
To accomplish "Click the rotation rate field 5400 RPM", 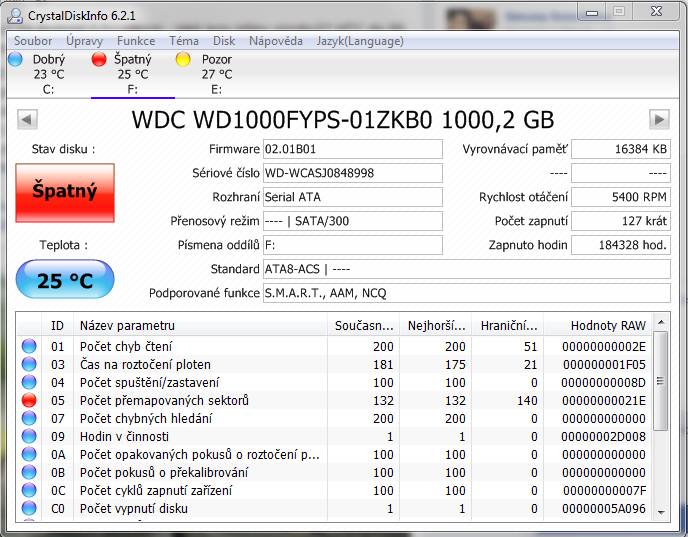I will tap(621, 197).
